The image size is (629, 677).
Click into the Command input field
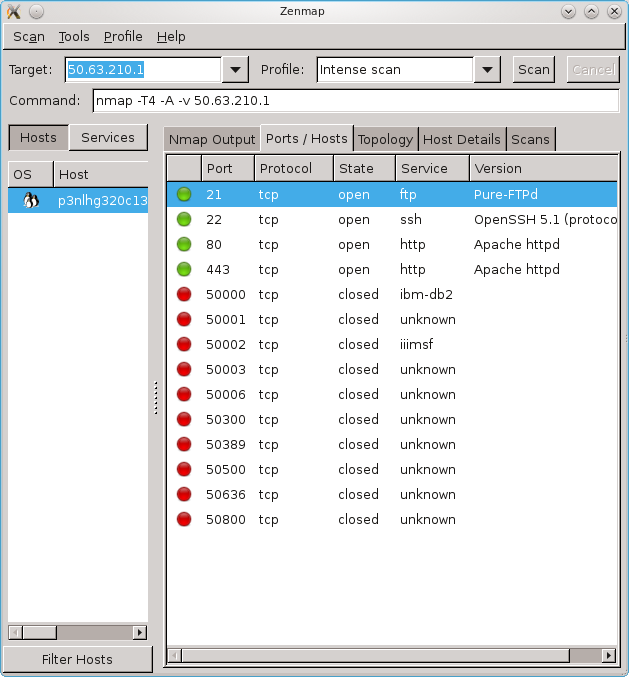pyautogui.click(x=356, y=101)
